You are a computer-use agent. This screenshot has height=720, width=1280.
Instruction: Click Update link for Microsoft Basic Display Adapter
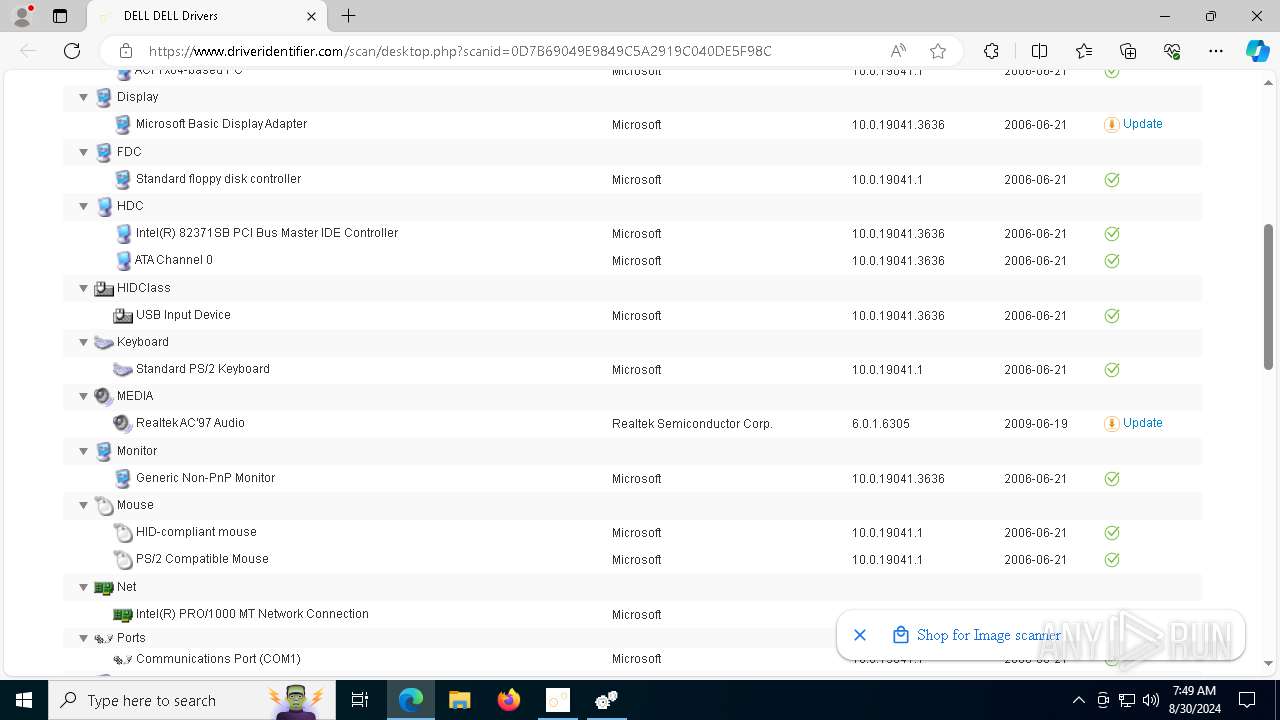[1142, 124]
